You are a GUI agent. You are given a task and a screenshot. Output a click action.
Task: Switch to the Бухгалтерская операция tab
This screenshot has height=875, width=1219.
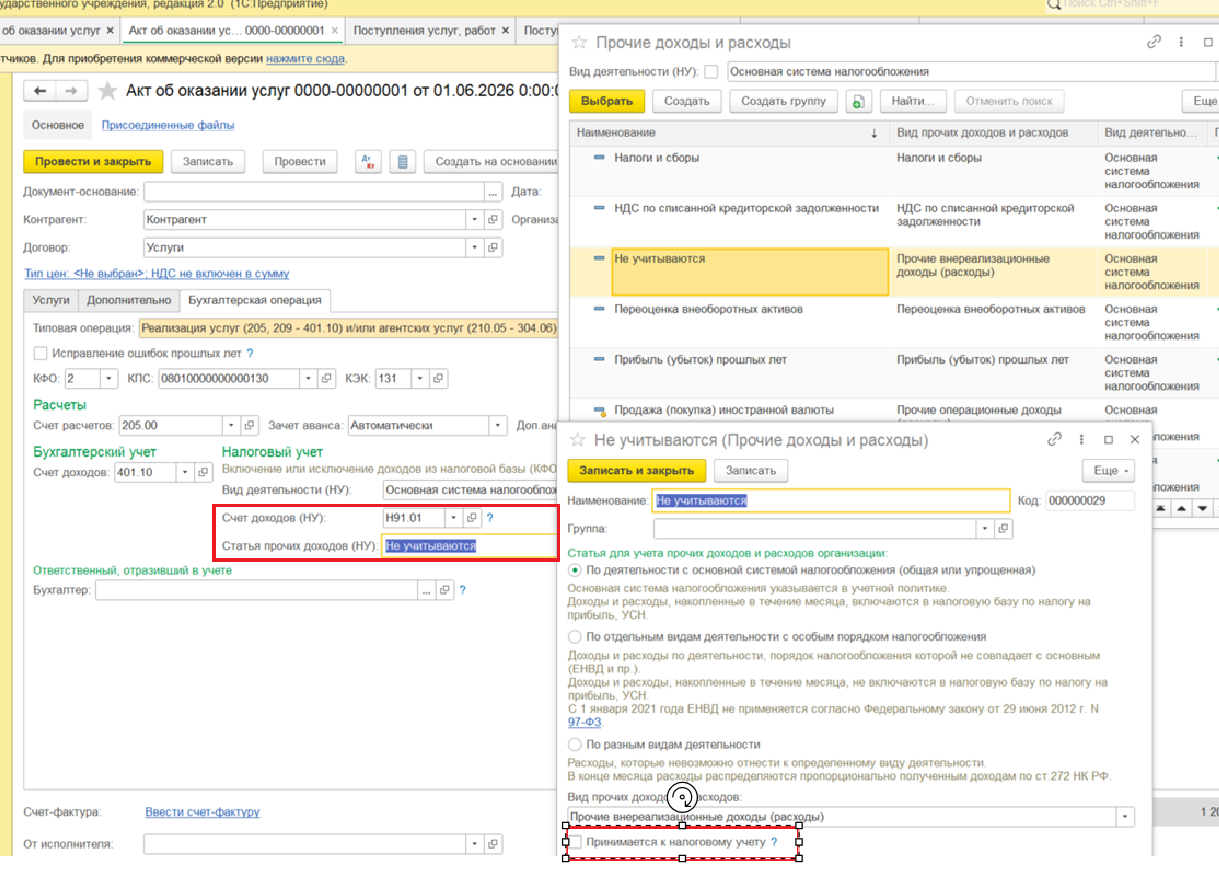[x=255, y=300]
